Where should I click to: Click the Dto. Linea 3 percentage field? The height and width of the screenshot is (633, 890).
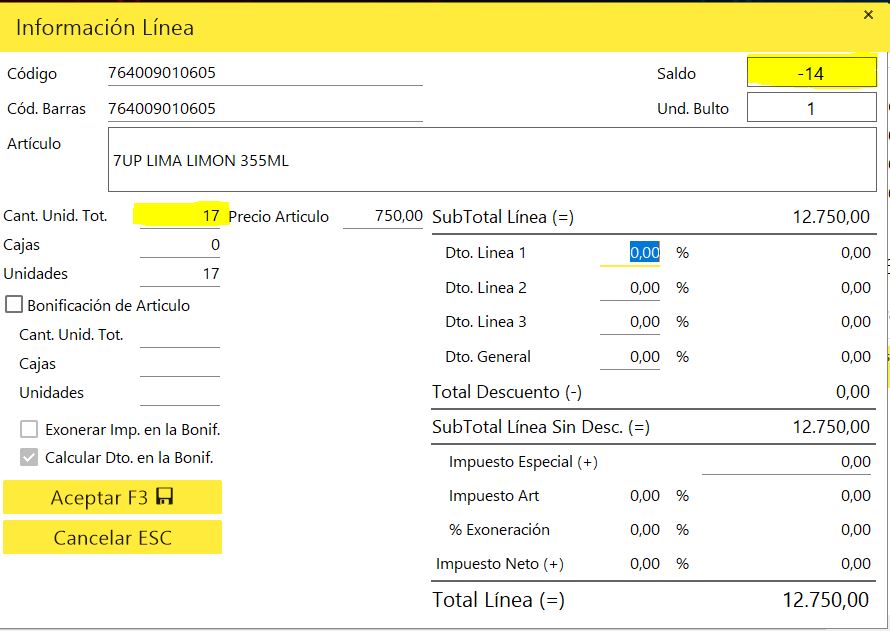(x=631, y=322)
